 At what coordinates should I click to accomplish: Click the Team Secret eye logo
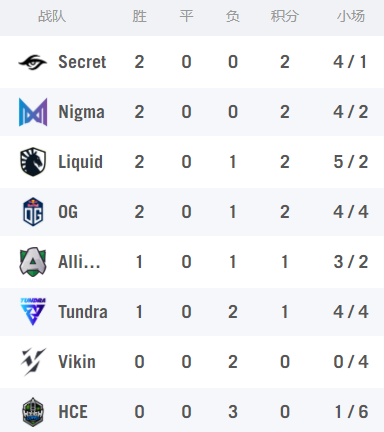pyautogui.click(x=33, y=62)
